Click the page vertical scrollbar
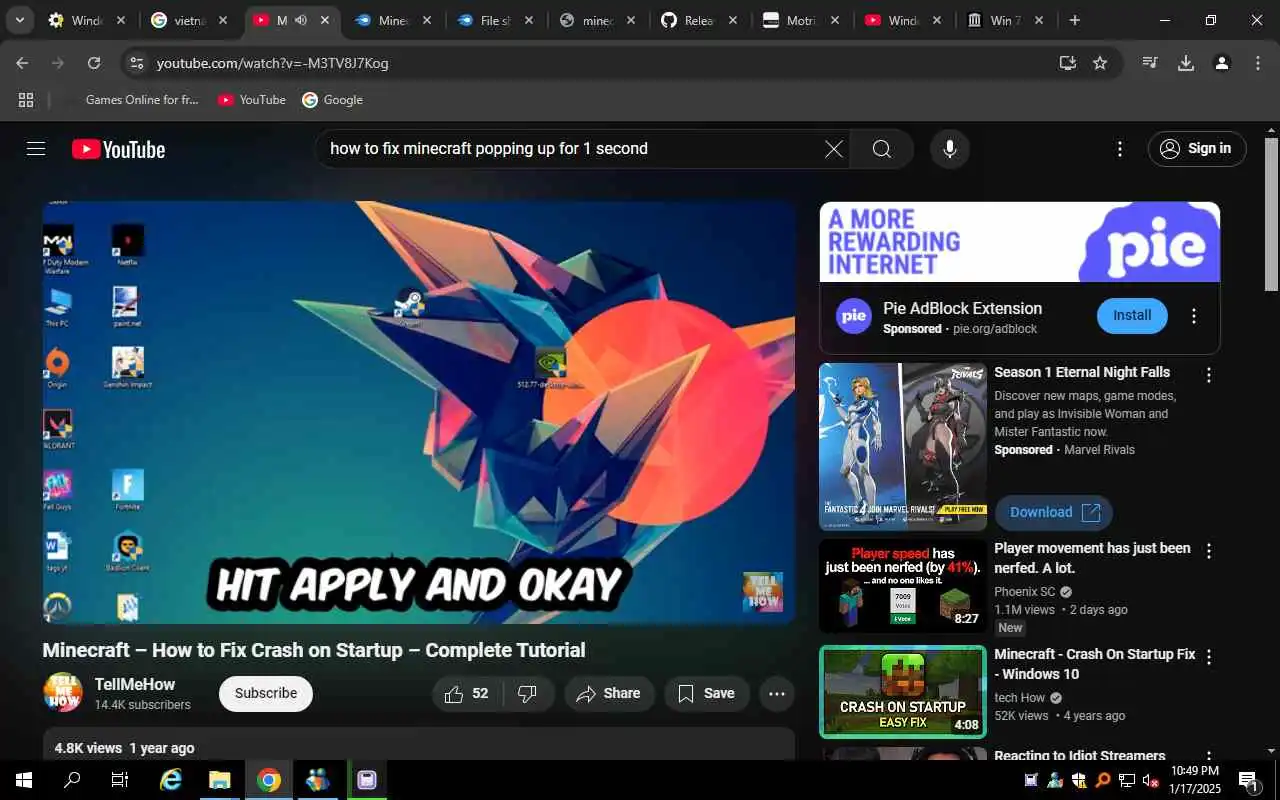The image size is (1280, 800). point(1271,215)
